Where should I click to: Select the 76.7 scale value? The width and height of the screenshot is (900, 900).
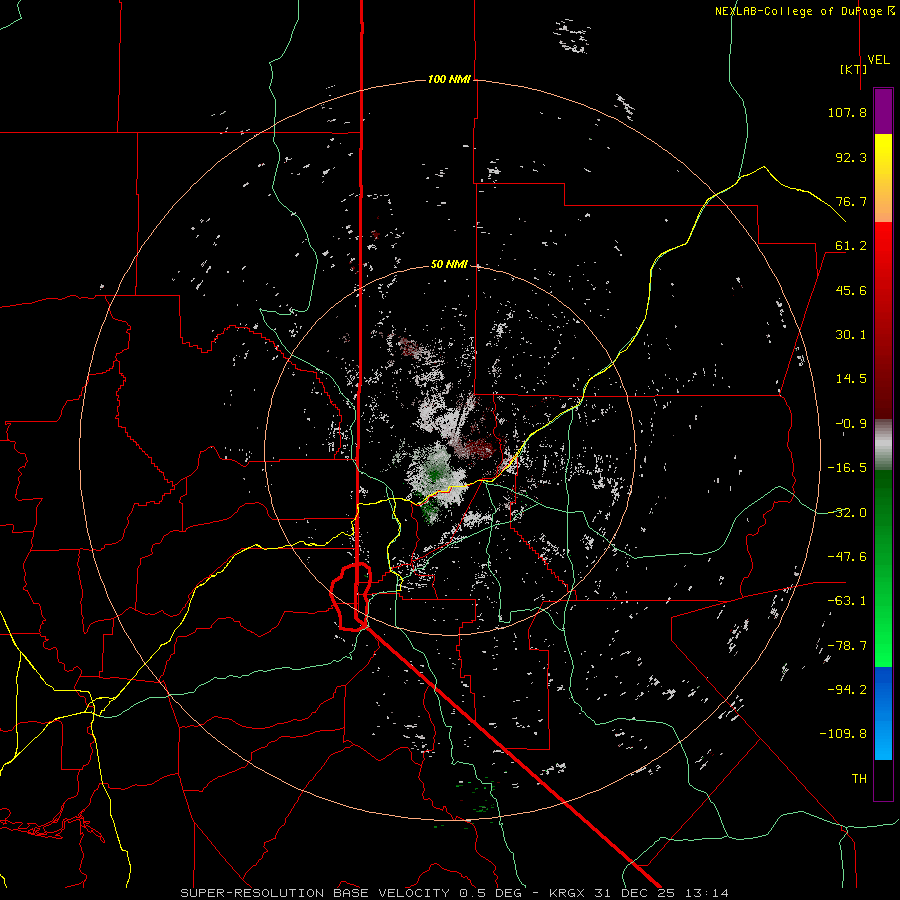(x=851, y=201)
